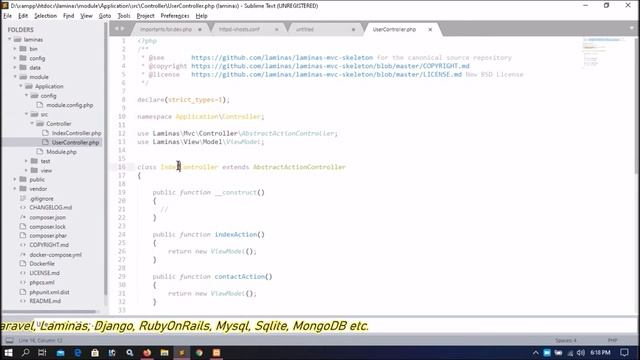
Task: Open the Tools menu
Action: click(124, 16)
